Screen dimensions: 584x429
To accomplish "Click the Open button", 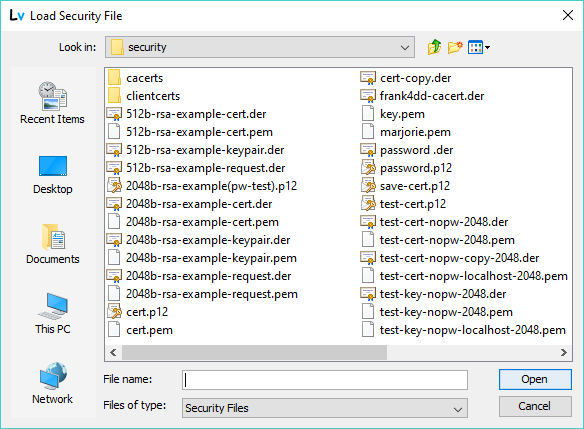I will click(535, 379).
